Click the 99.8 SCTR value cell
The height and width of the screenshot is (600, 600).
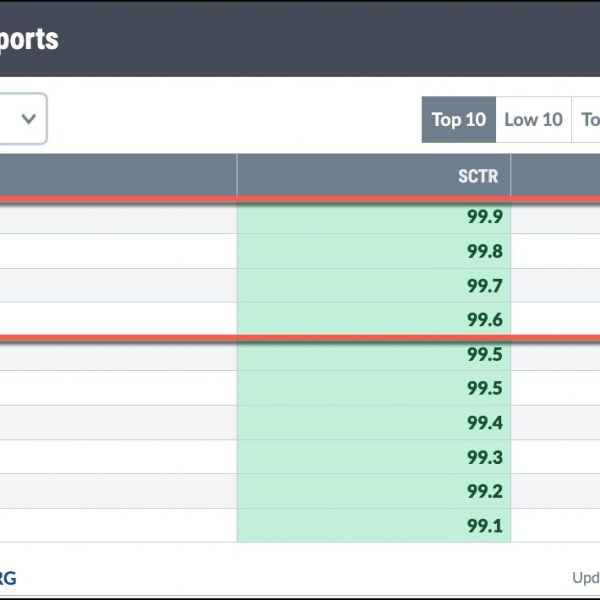[x=373, y=251]
